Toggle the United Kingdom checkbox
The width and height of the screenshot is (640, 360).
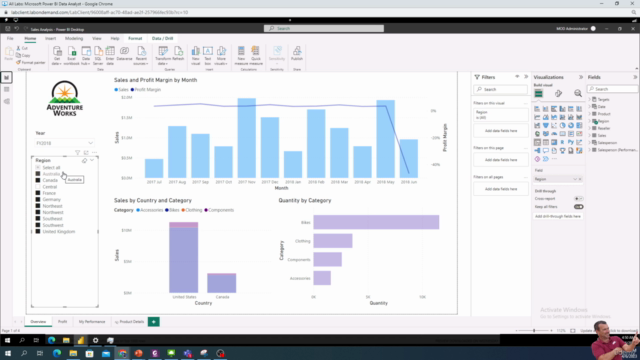(x=38, y=231)
